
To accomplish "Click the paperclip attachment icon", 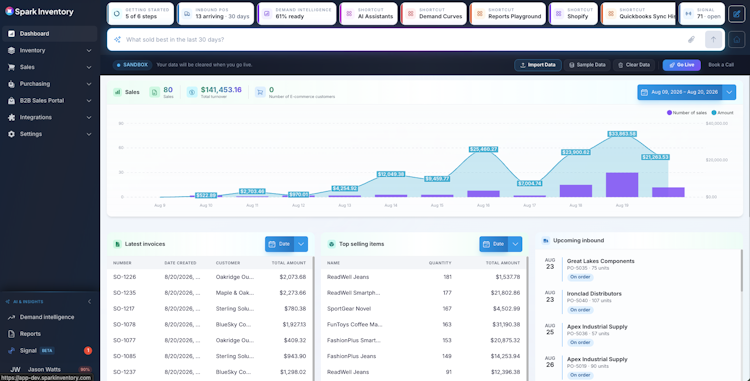I will 691,40.
